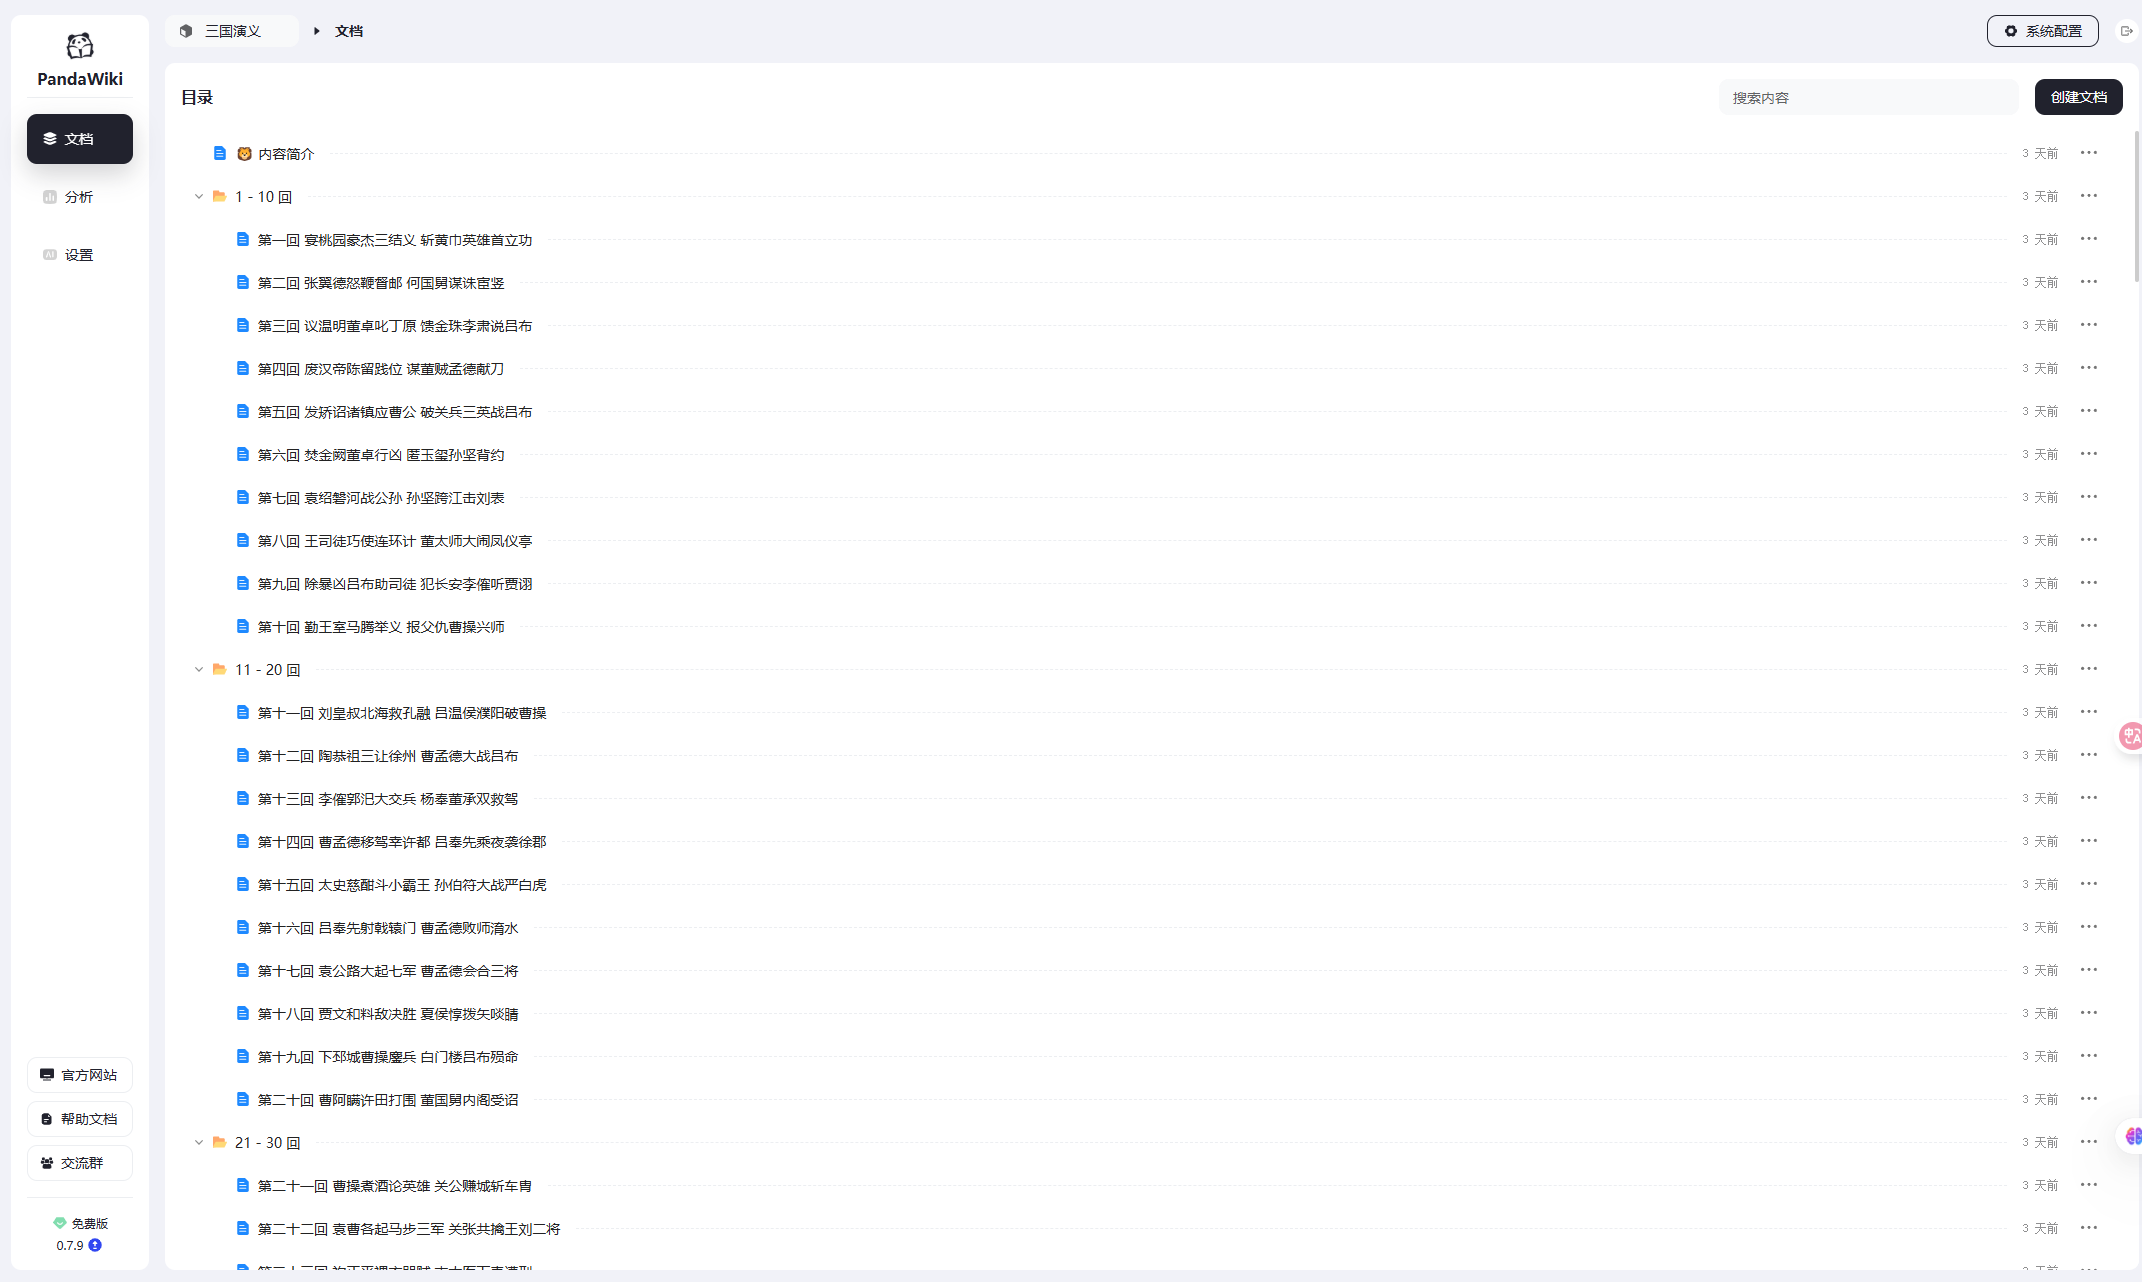Select the 文档 sidebar tab
The image size is (2142, 1282).
(79, 139)
